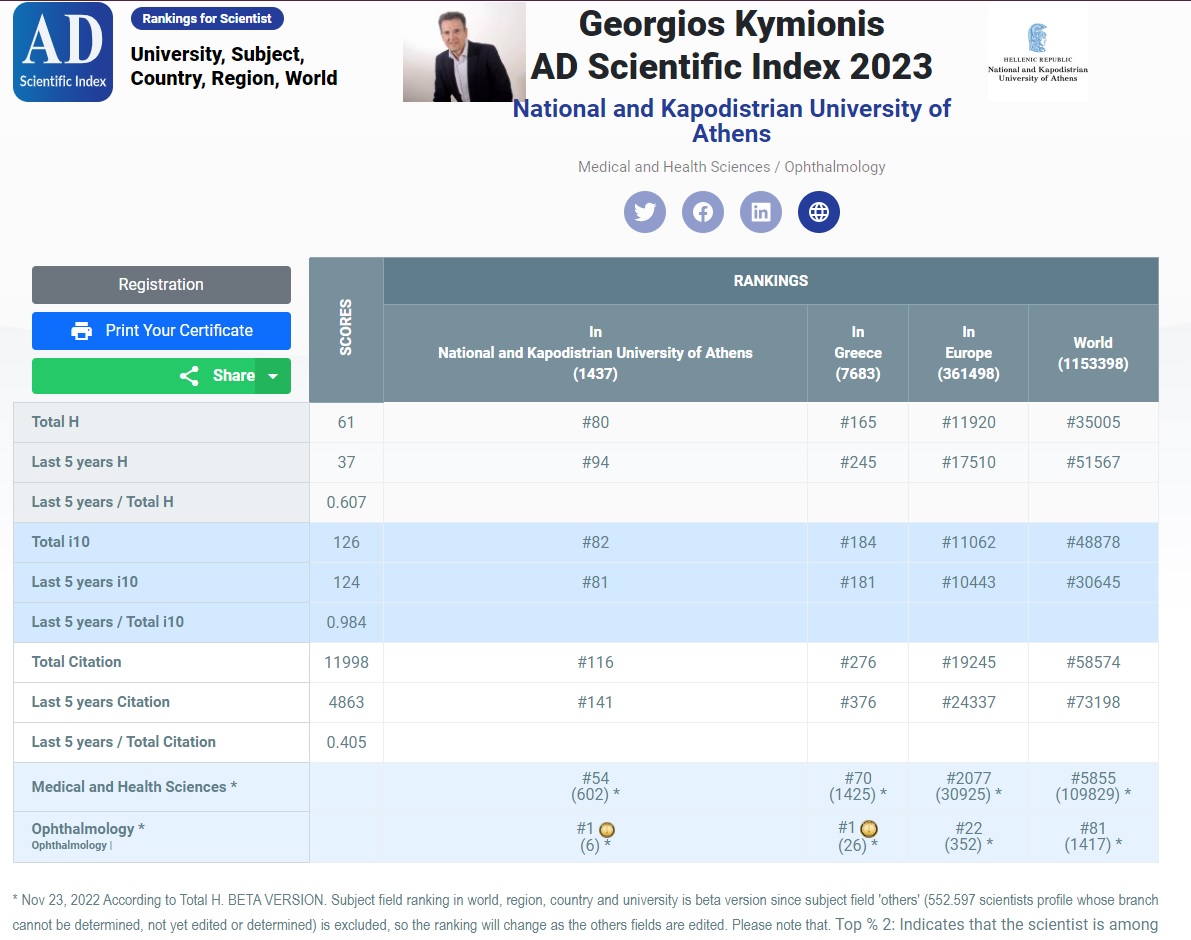Click the printer icon on certificate button

81,331
